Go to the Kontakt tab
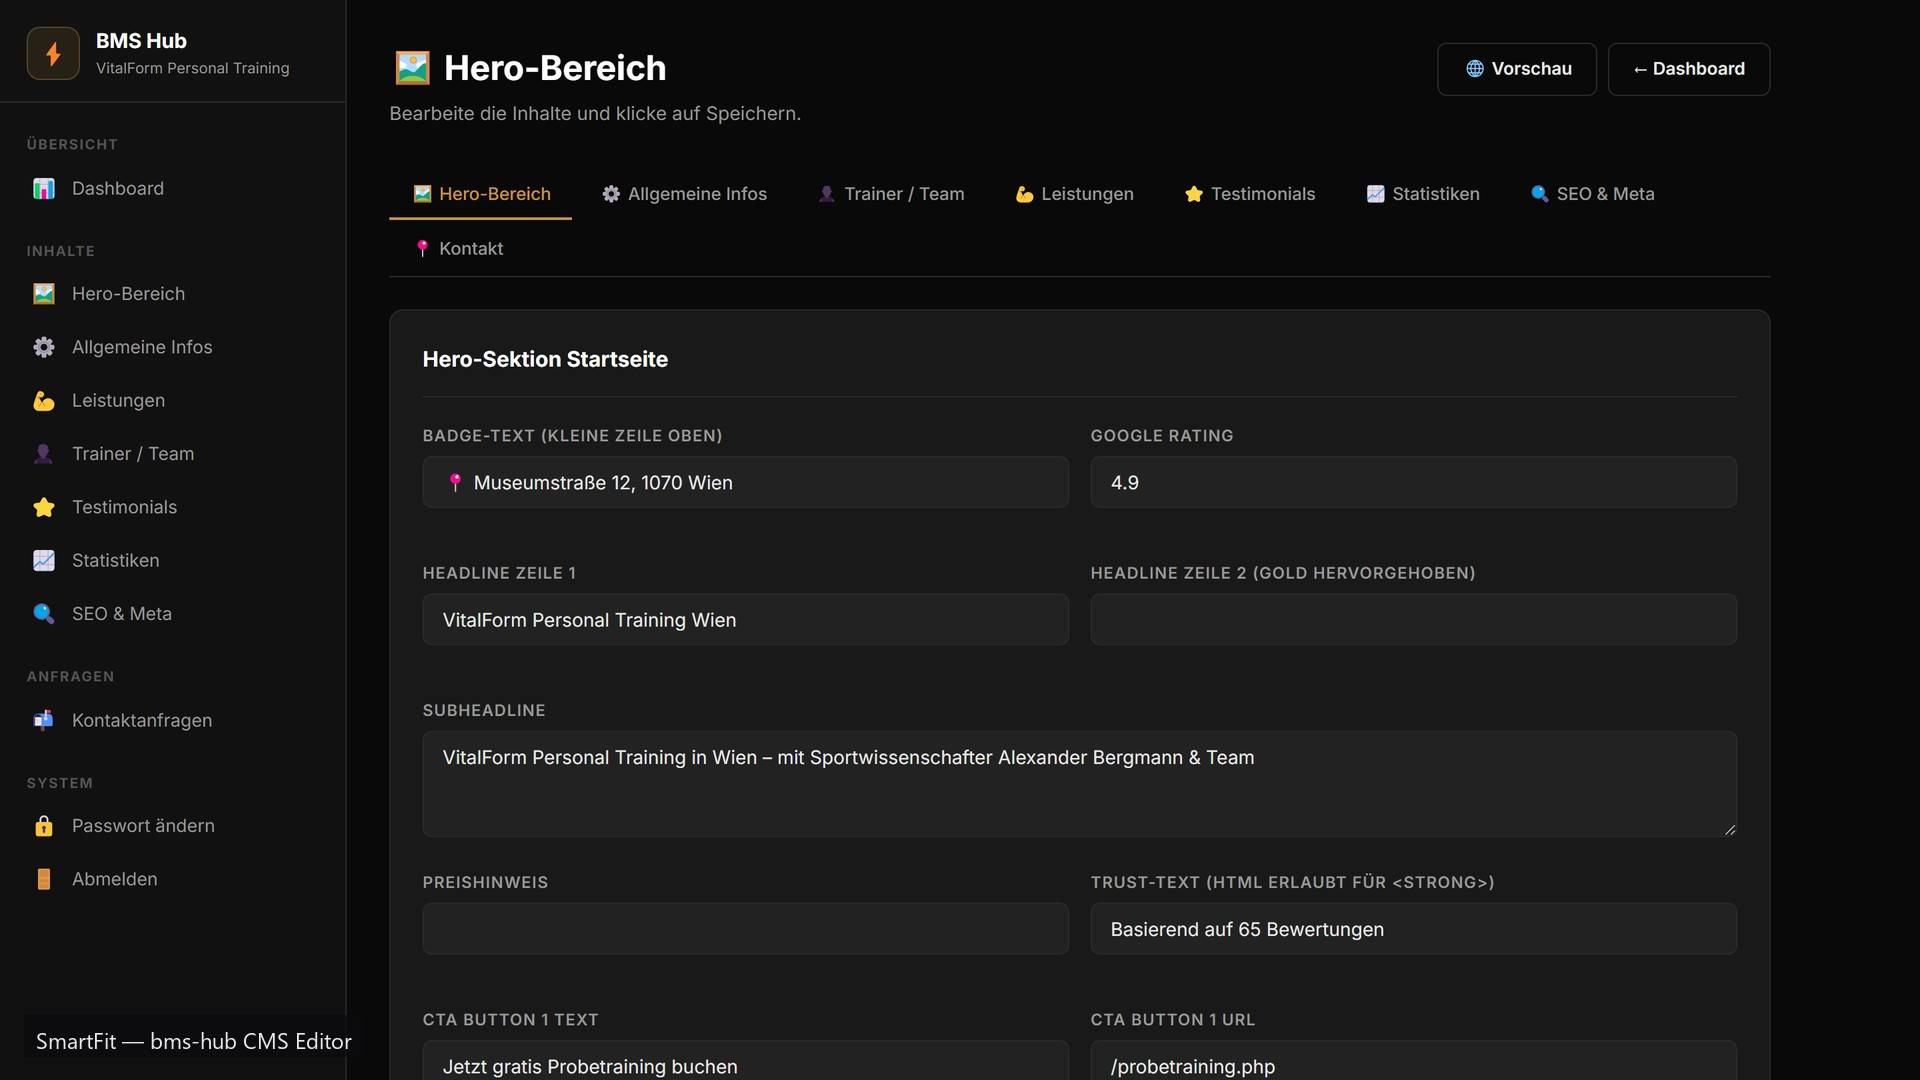This screenshot has height=1080, width=1920. pyautogui.click(x=458, y=249)
